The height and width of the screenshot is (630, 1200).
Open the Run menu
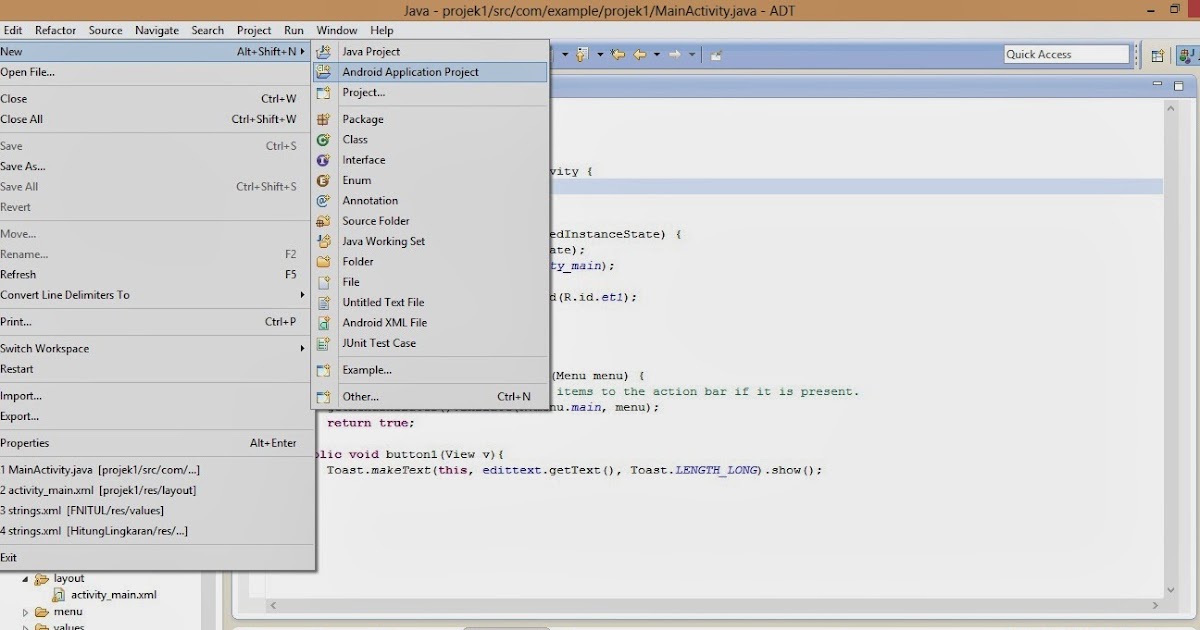294,31
